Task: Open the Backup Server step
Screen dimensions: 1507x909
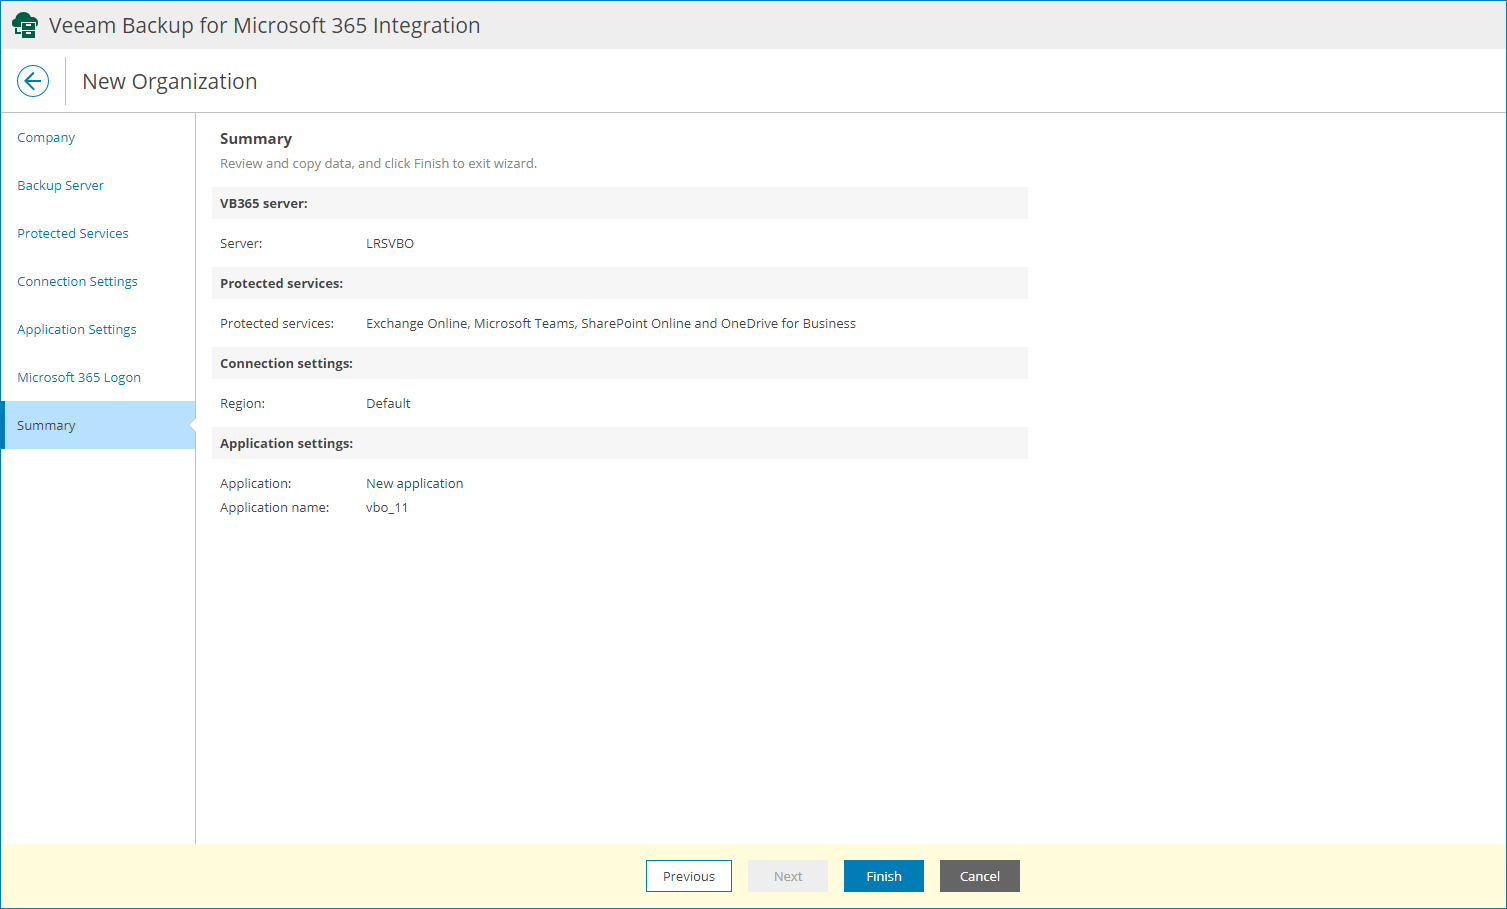Action: click(x=60, y=185)
